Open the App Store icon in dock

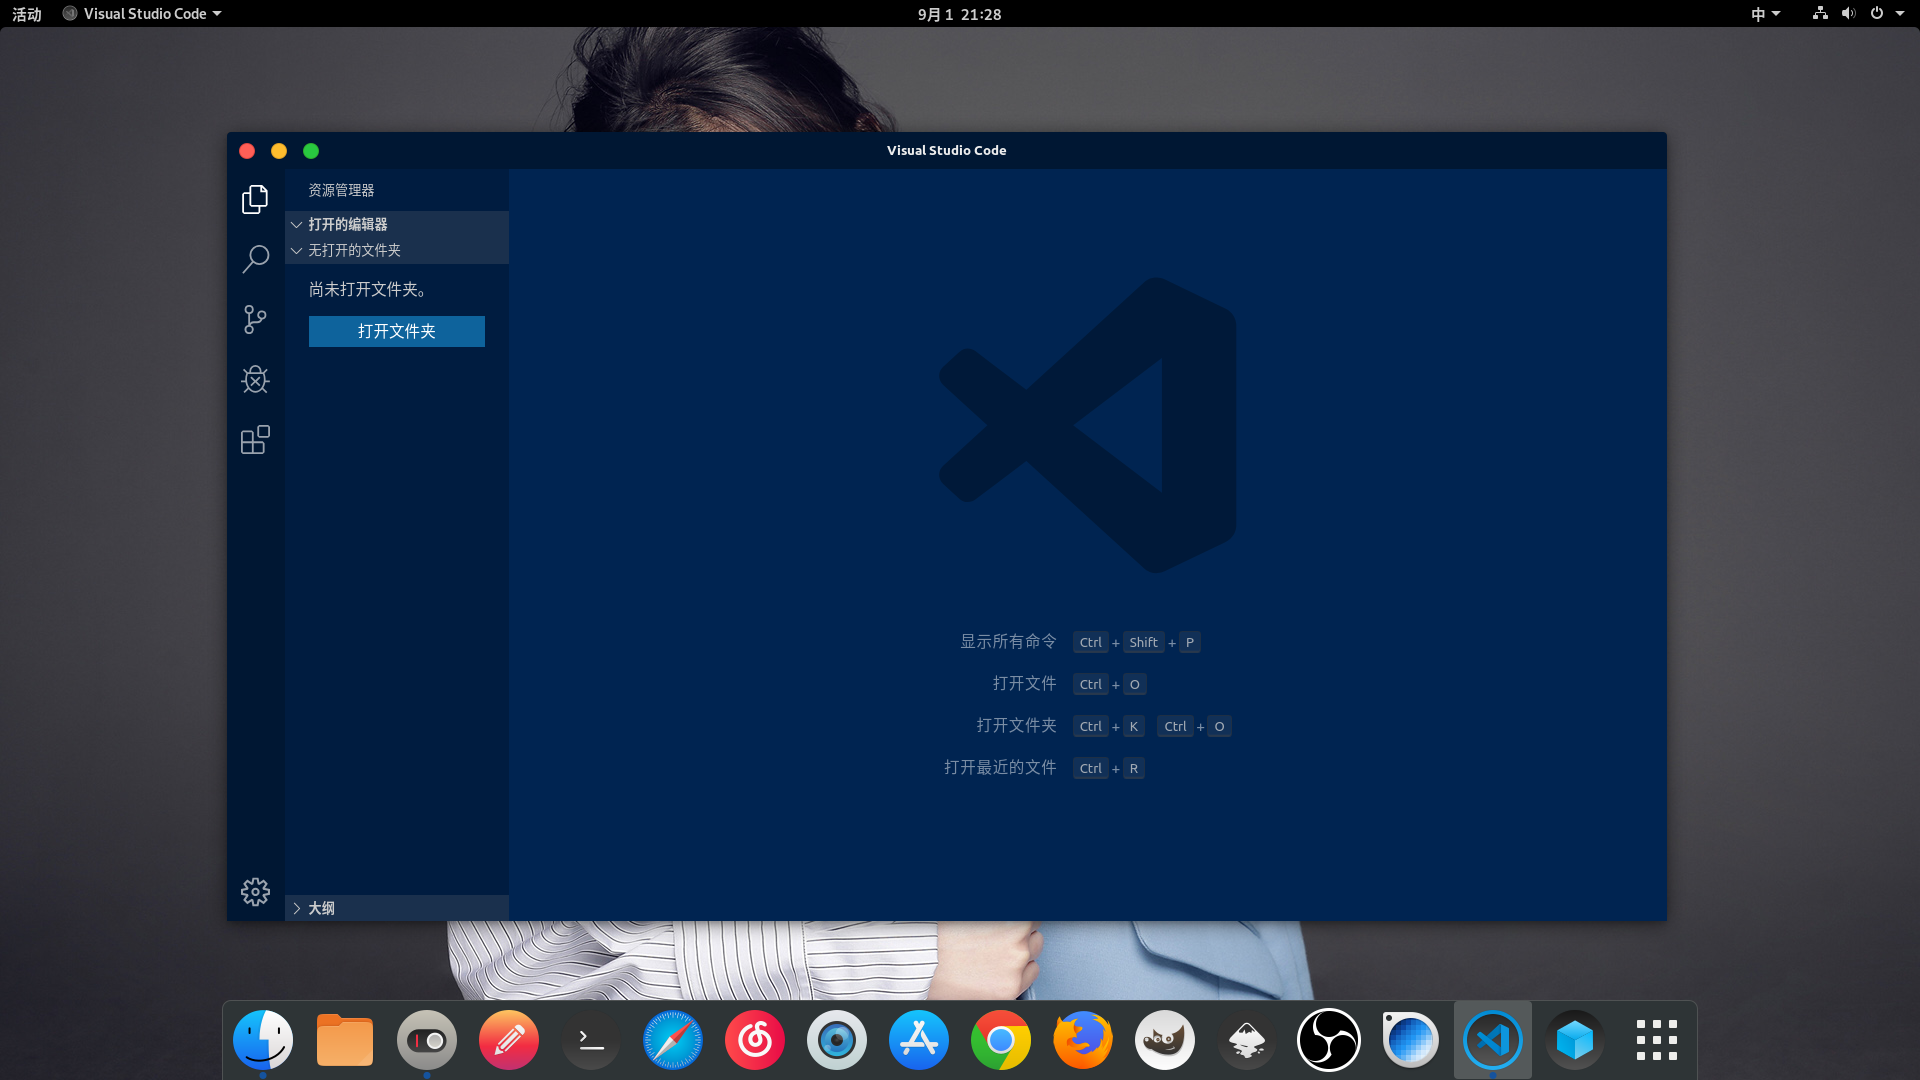(919, 1040)
